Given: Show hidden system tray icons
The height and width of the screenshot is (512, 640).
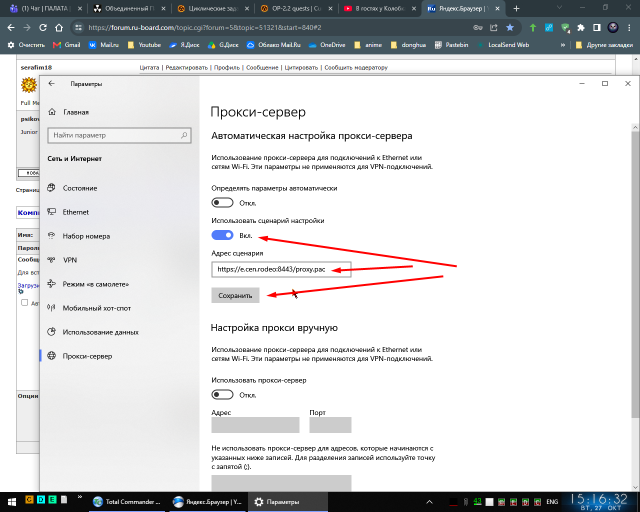Looking at the screenshot, I should (x=429, y=502).
